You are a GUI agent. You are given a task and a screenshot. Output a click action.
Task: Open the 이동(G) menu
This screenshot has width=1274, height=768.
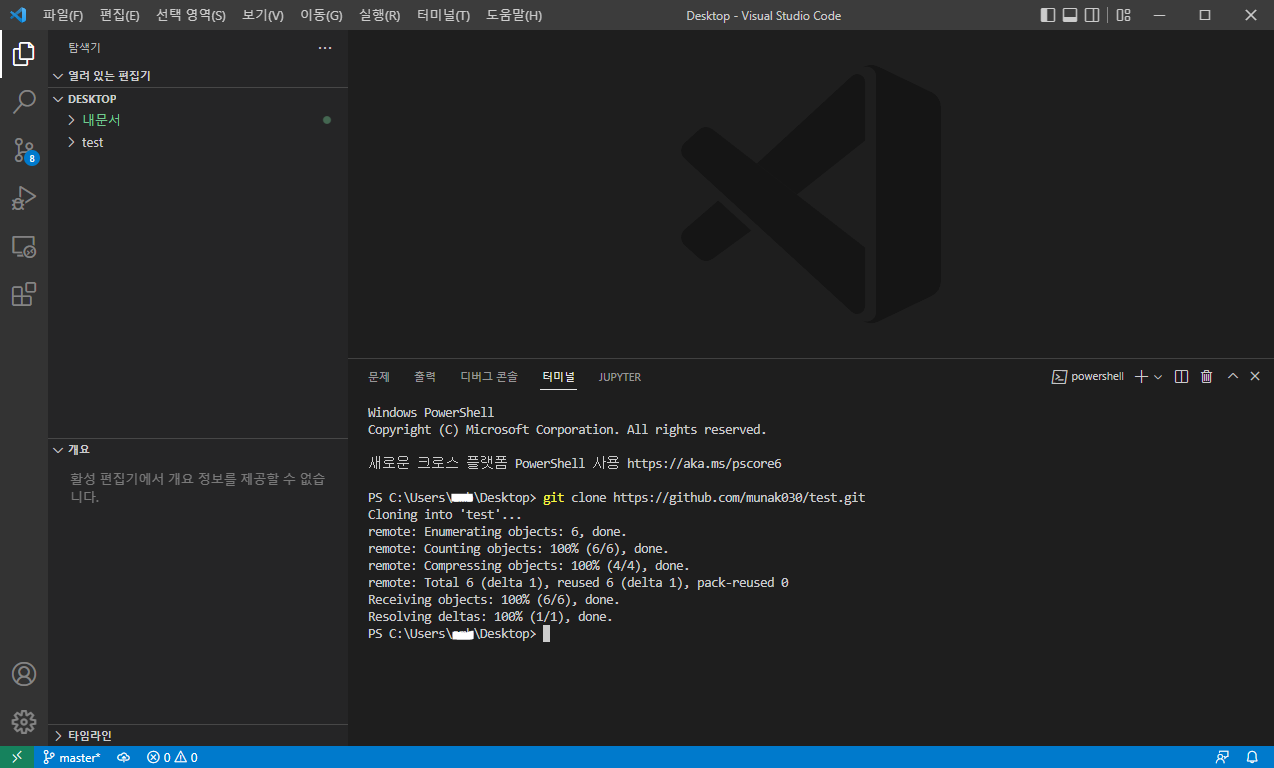tap(321, 15)
